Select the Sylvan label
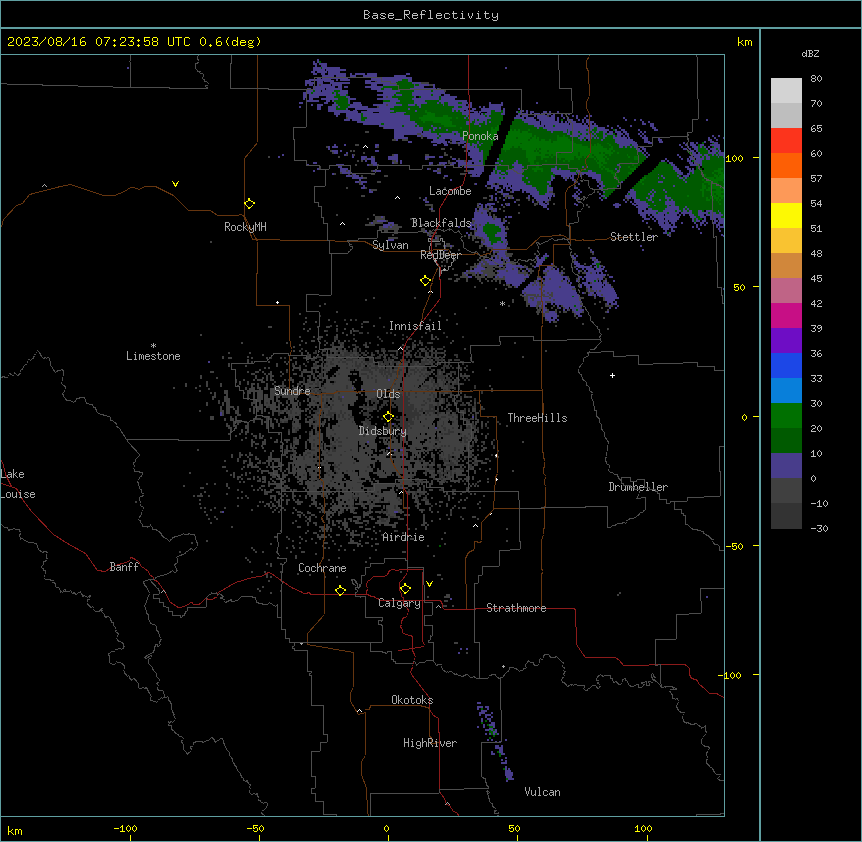Image resolution: width=862 pixels, height=842 pixels. coord(390,245)
